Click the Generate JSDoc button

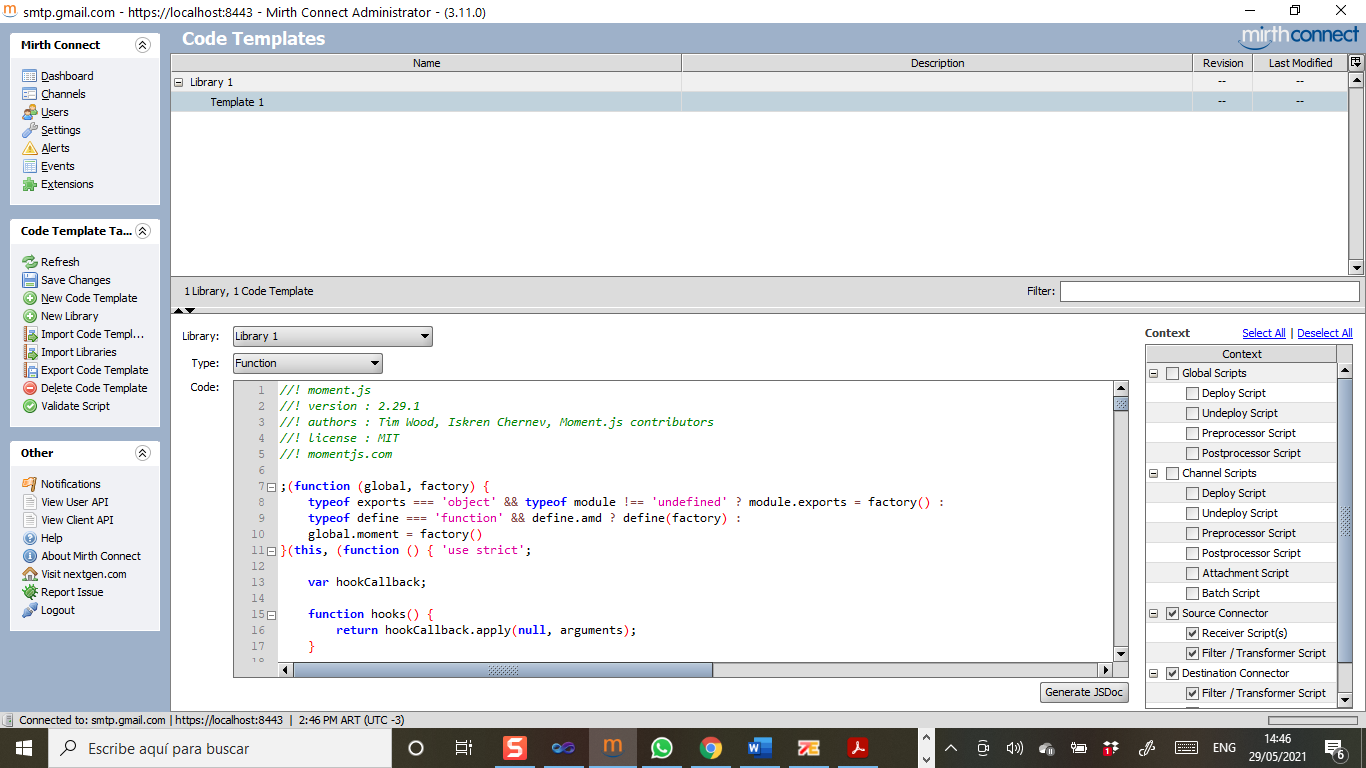(x=1084, y=692)
